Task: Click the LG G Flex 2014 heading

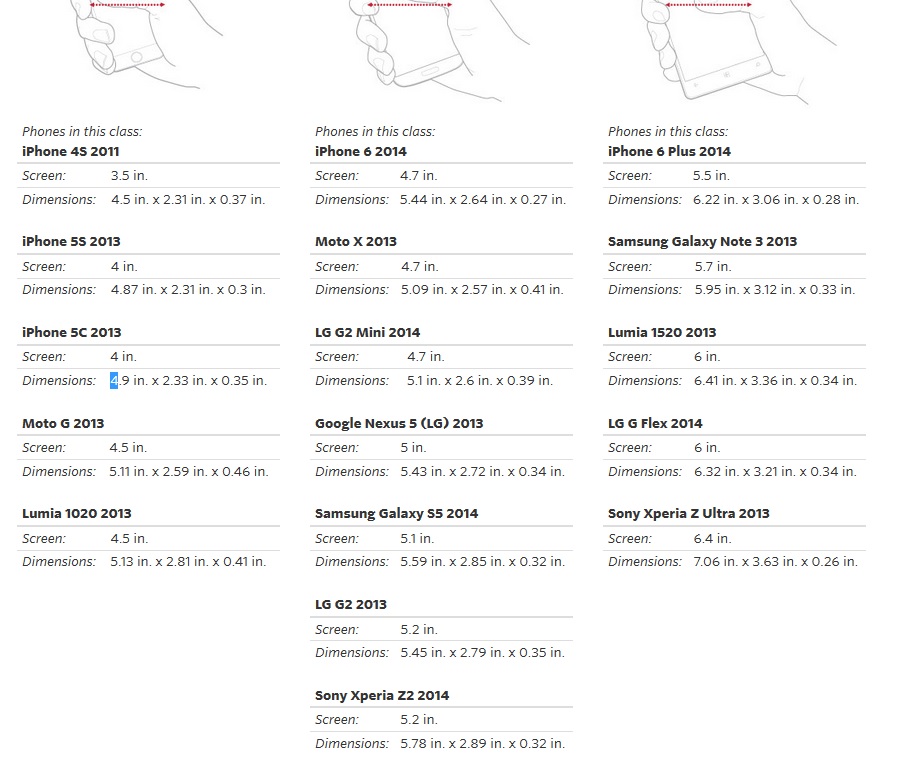Action: point(655,423)
